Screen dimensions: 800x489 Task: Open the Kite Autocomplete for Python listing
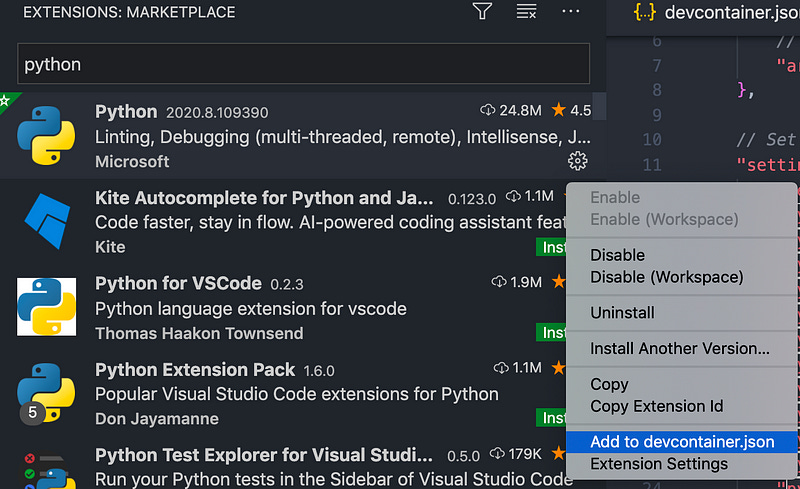[x=264, y=197]
